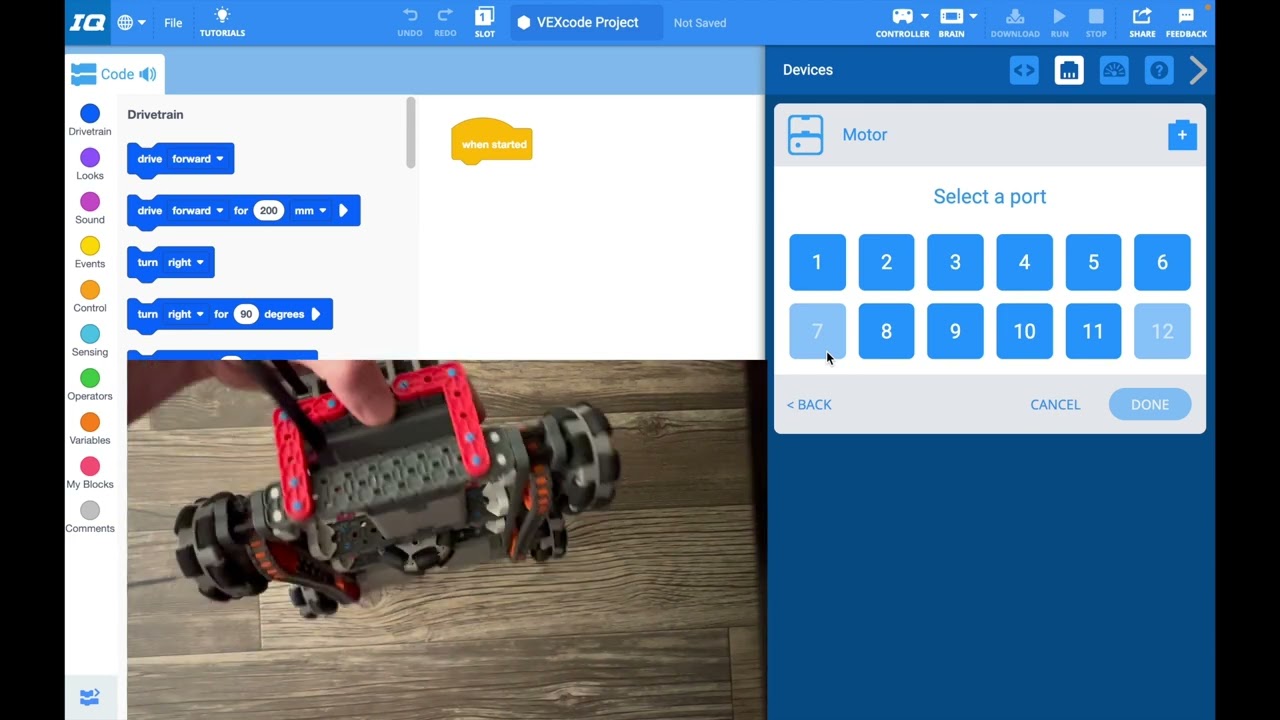Click the Motor device icon
This screenshot has height=720, width=1280.
[805, 135]
